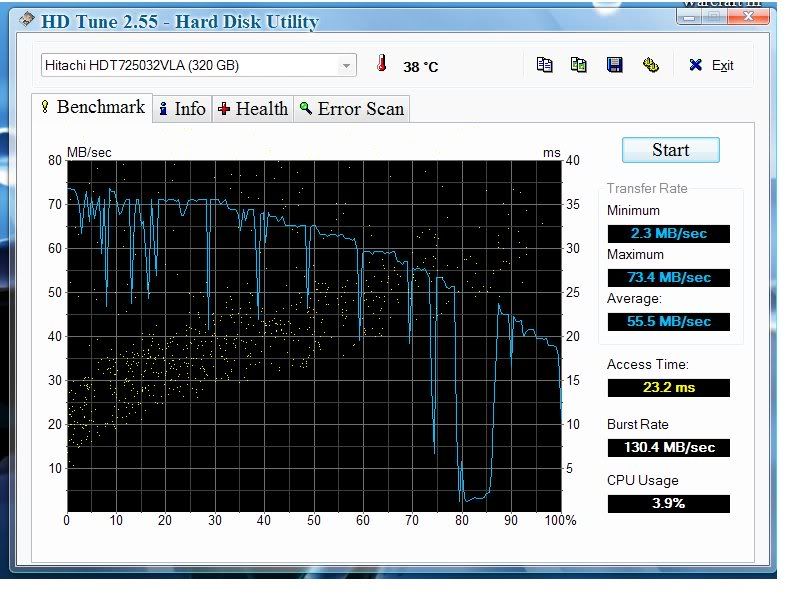Open the Health tab
Screen dimensions: 803x600
(253, 109)
